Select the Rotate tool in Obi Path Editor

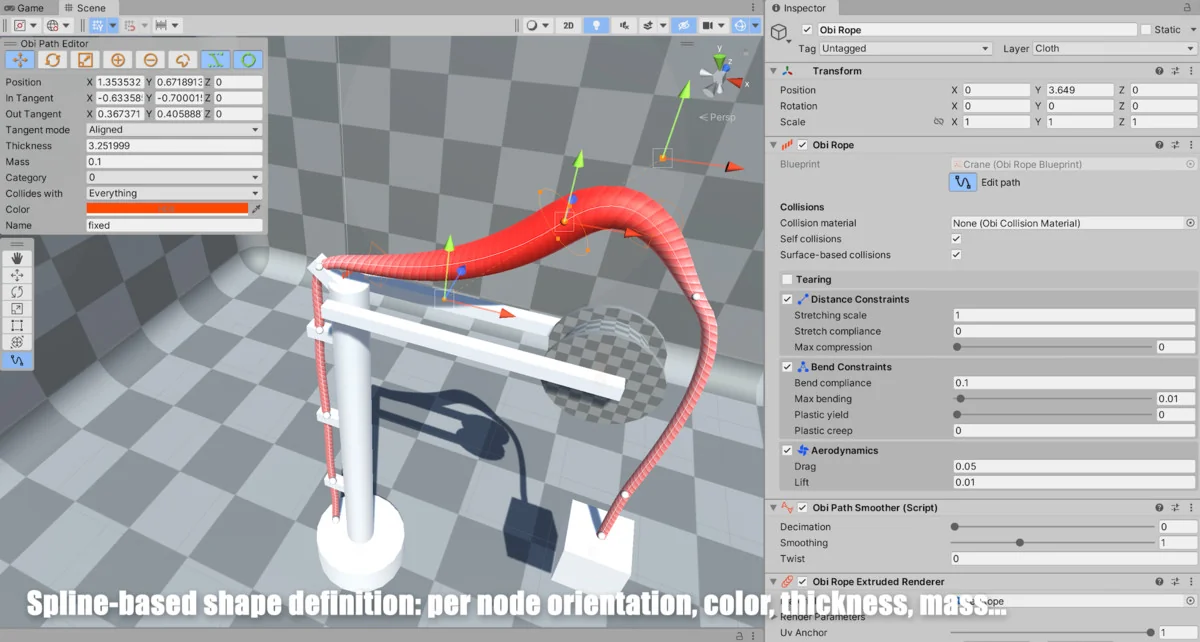[52, 60]
